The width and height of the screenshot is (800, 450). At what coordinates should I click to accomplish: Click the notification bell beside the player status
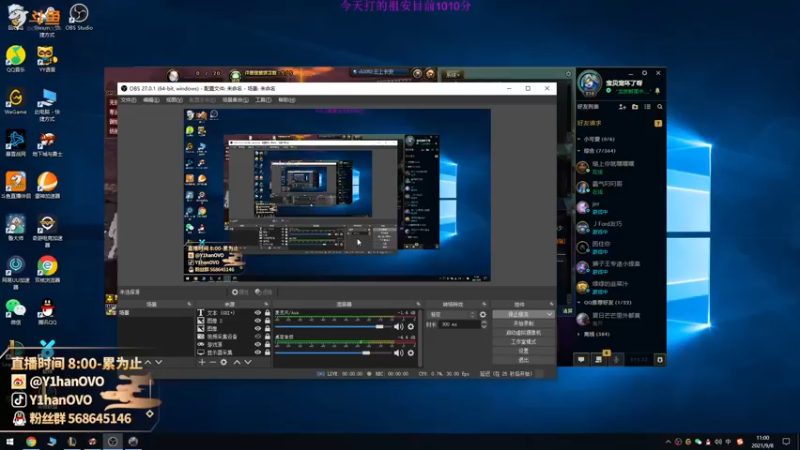pyautogui.click(x=657, y=91)
